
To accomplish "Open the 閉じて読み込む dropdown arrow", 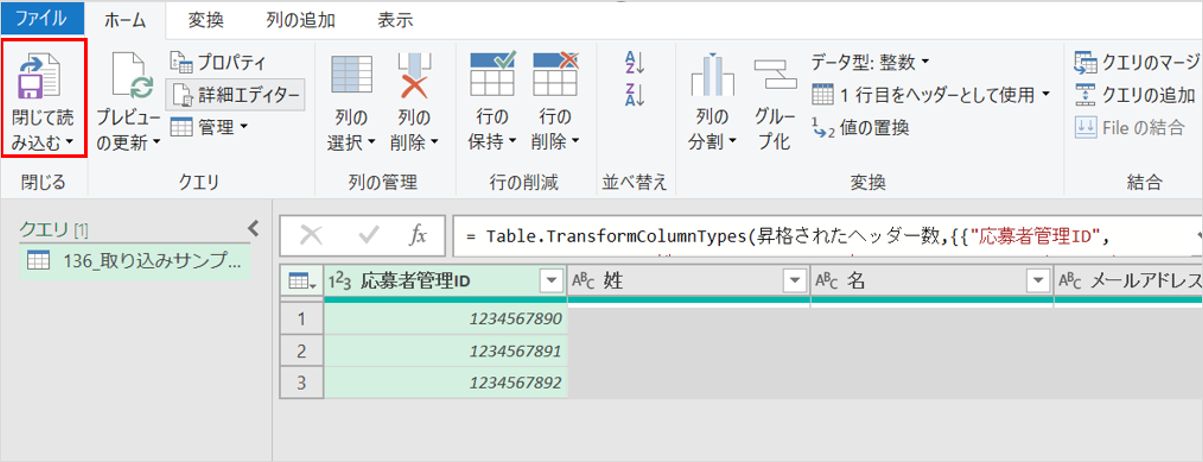I will [x=70, y=144].
